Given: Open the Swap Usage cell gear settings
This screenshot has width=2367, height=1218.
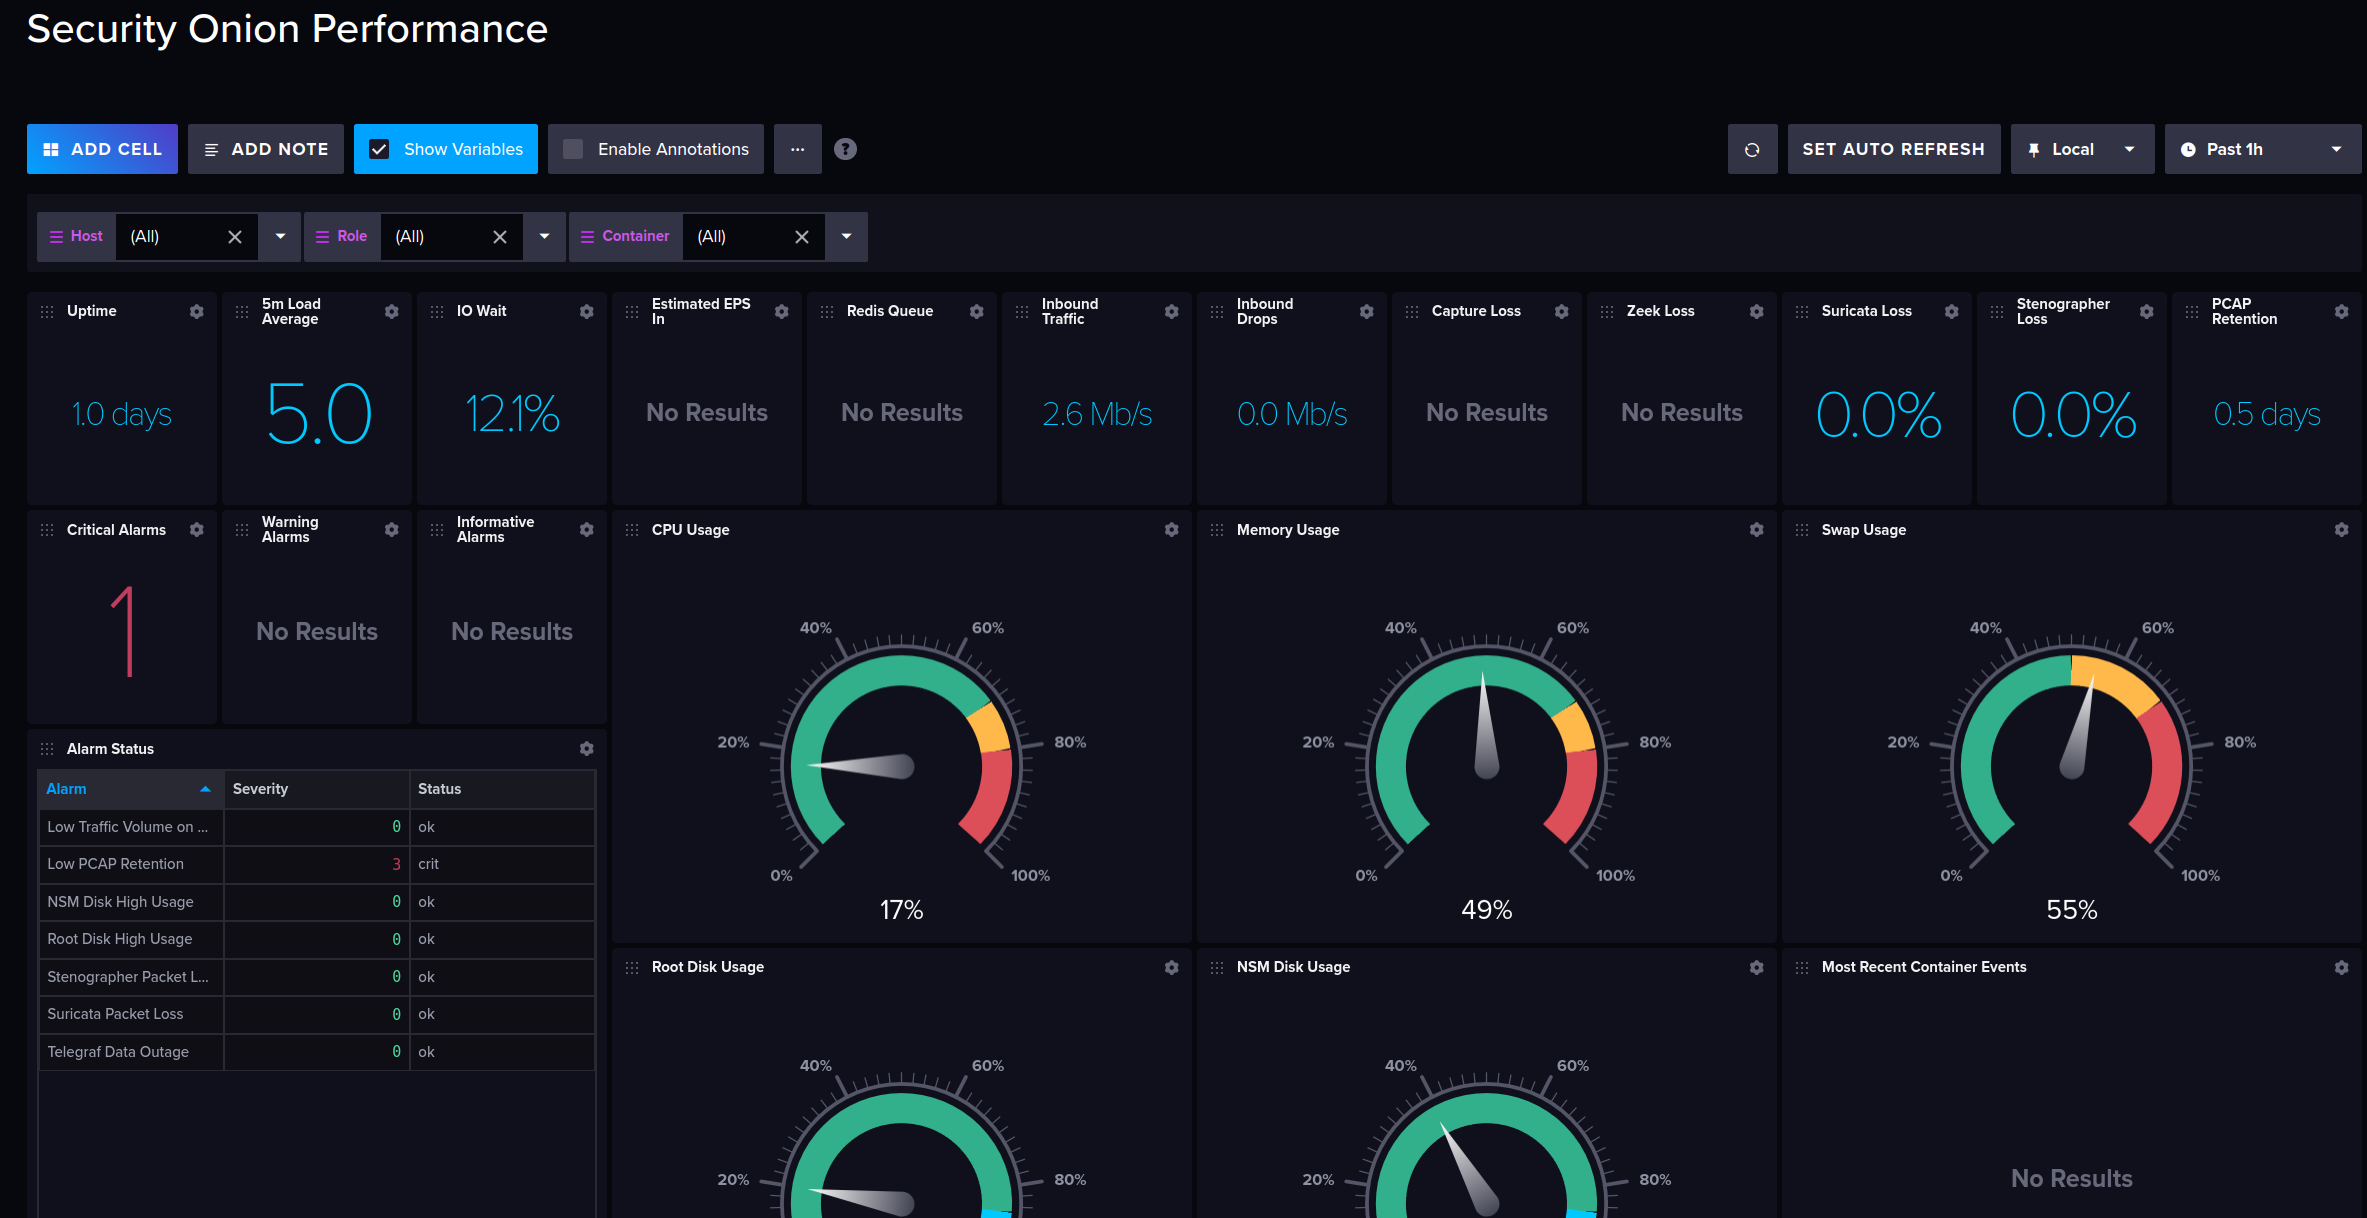Looking at the screenshot, I should pyautogui.click(x=2341, y=530).
